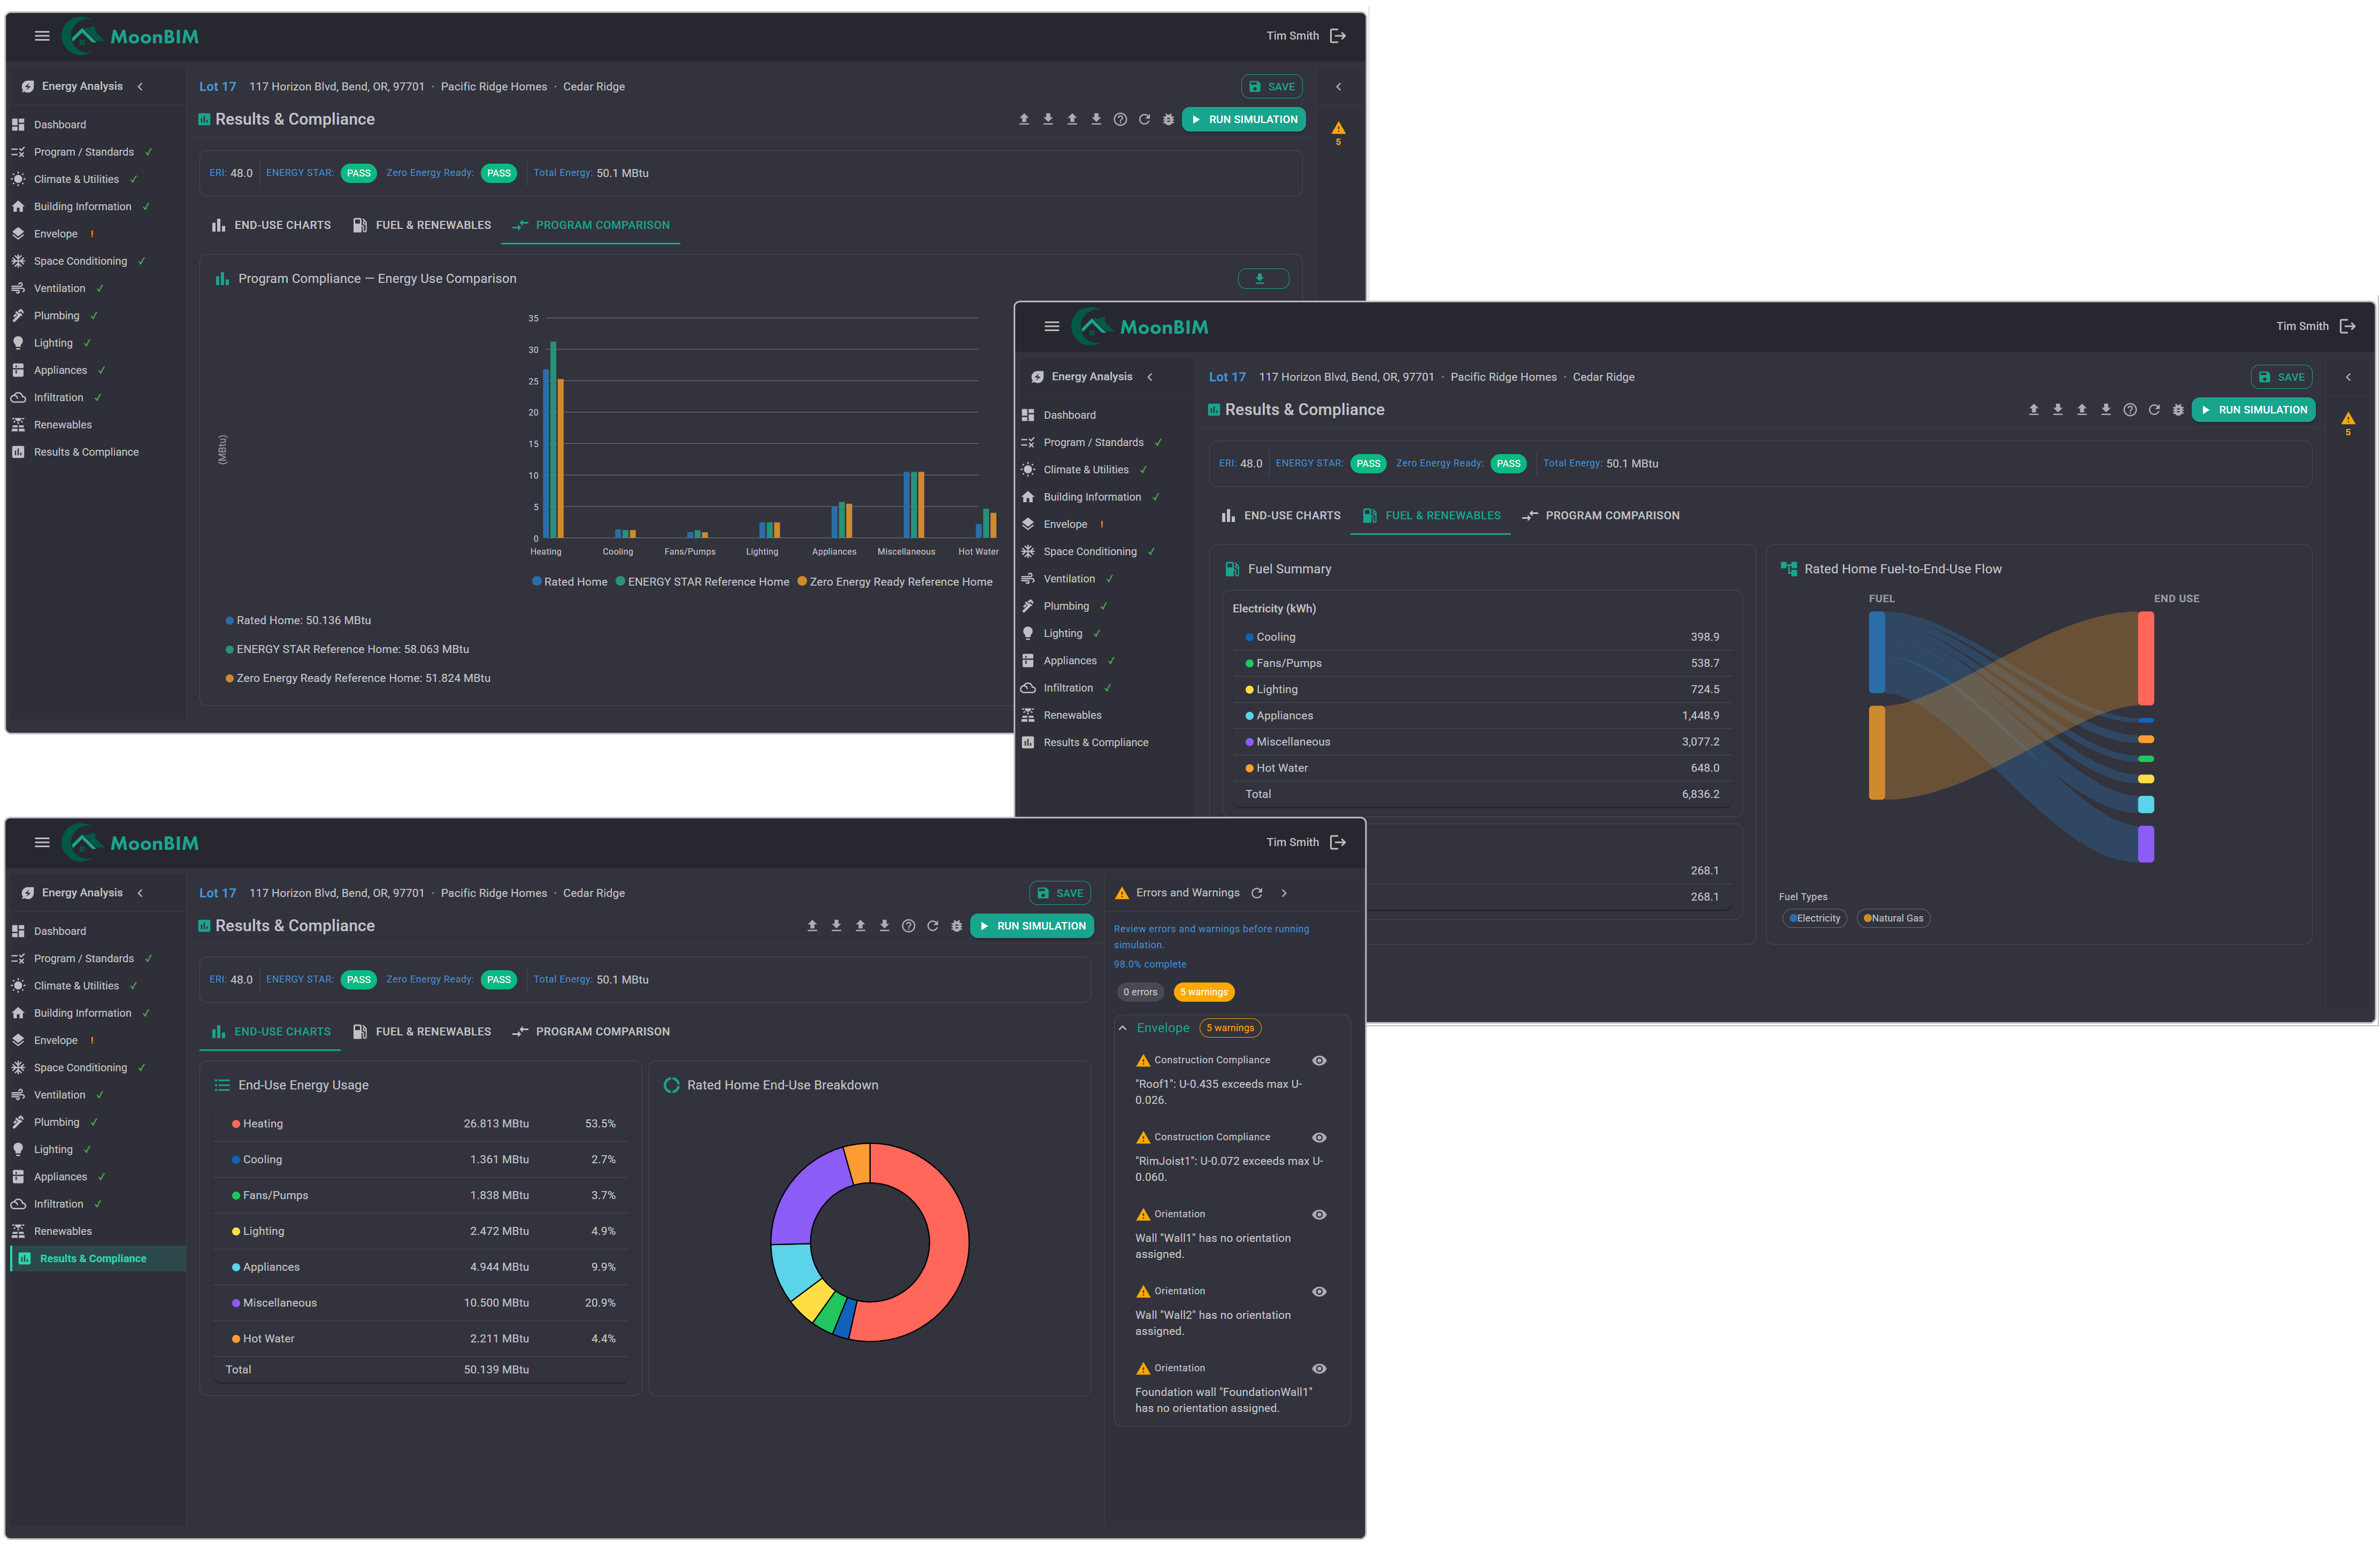The image size is (2380, 1551).
Task: Open Plumbing in the End-Use Charts window sidebar
Action: [56, 1122]
